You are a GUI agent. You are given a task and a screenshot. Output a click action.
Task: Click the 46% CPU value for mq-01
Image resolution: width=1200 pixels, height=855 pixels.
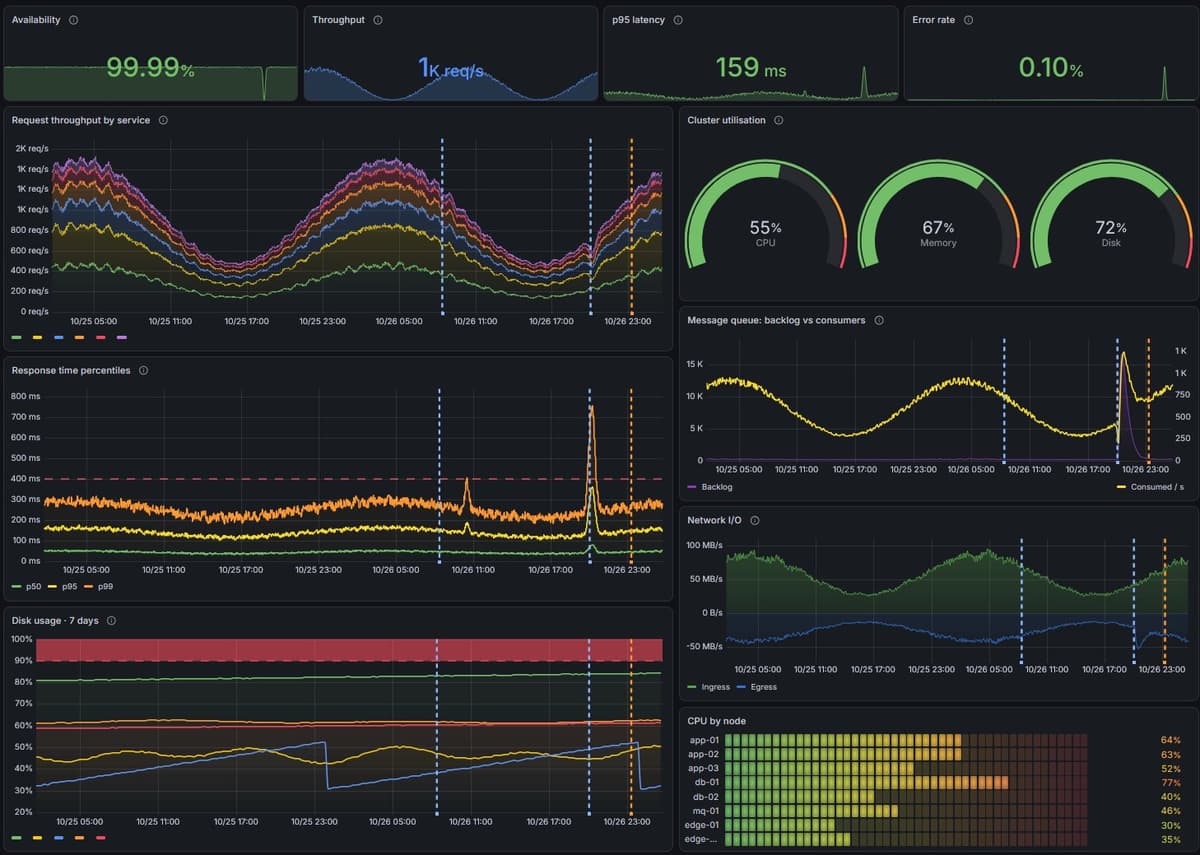[1171, 811]
